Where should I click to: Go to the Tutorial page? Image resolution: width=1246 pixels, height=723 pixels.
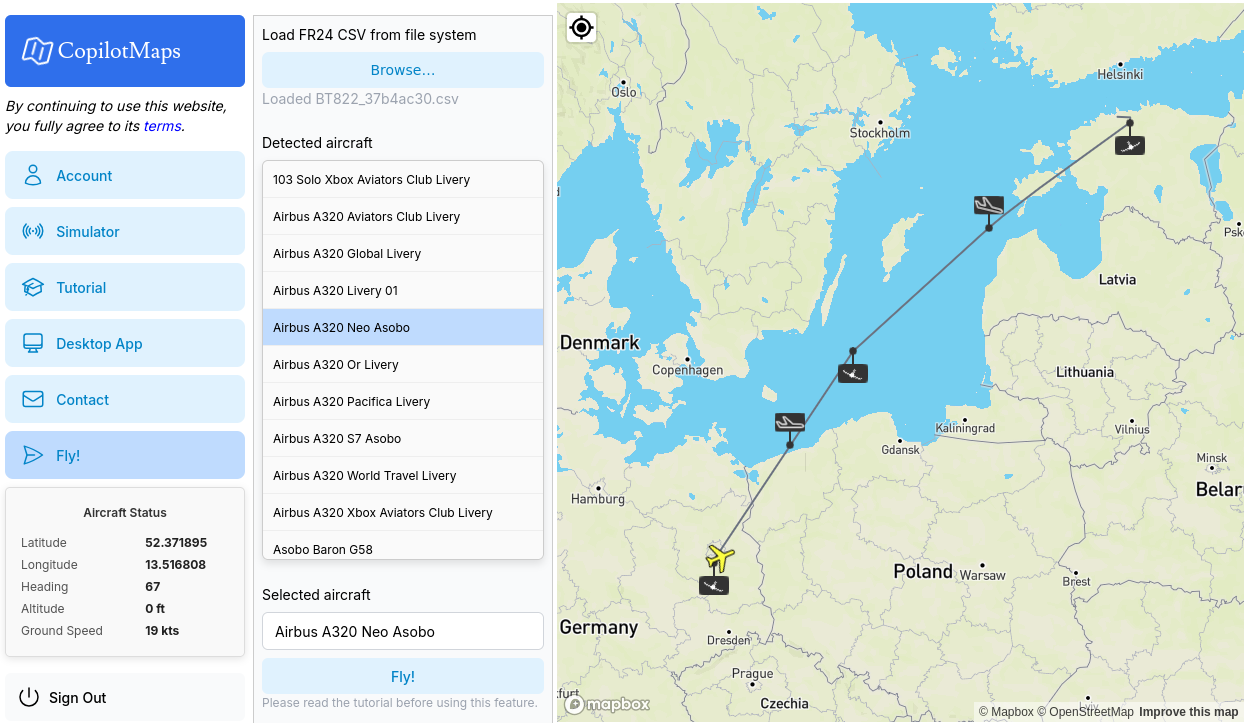(125, 287)
